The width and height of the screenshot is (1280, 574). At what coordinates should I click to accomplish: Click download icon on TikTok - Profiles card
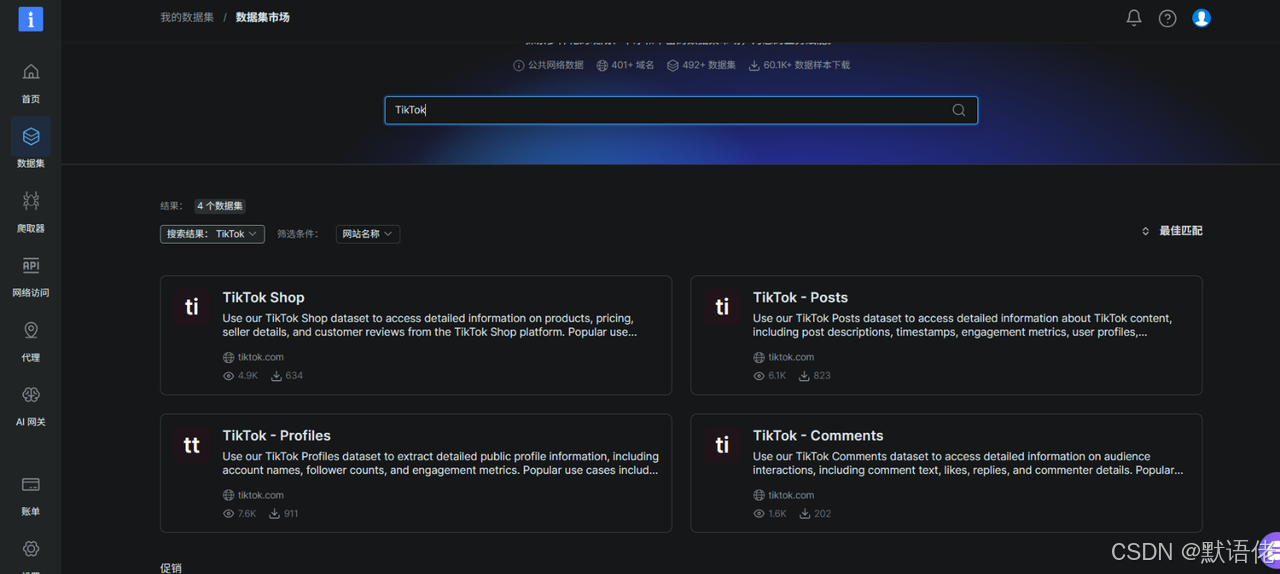click(274, 514)
